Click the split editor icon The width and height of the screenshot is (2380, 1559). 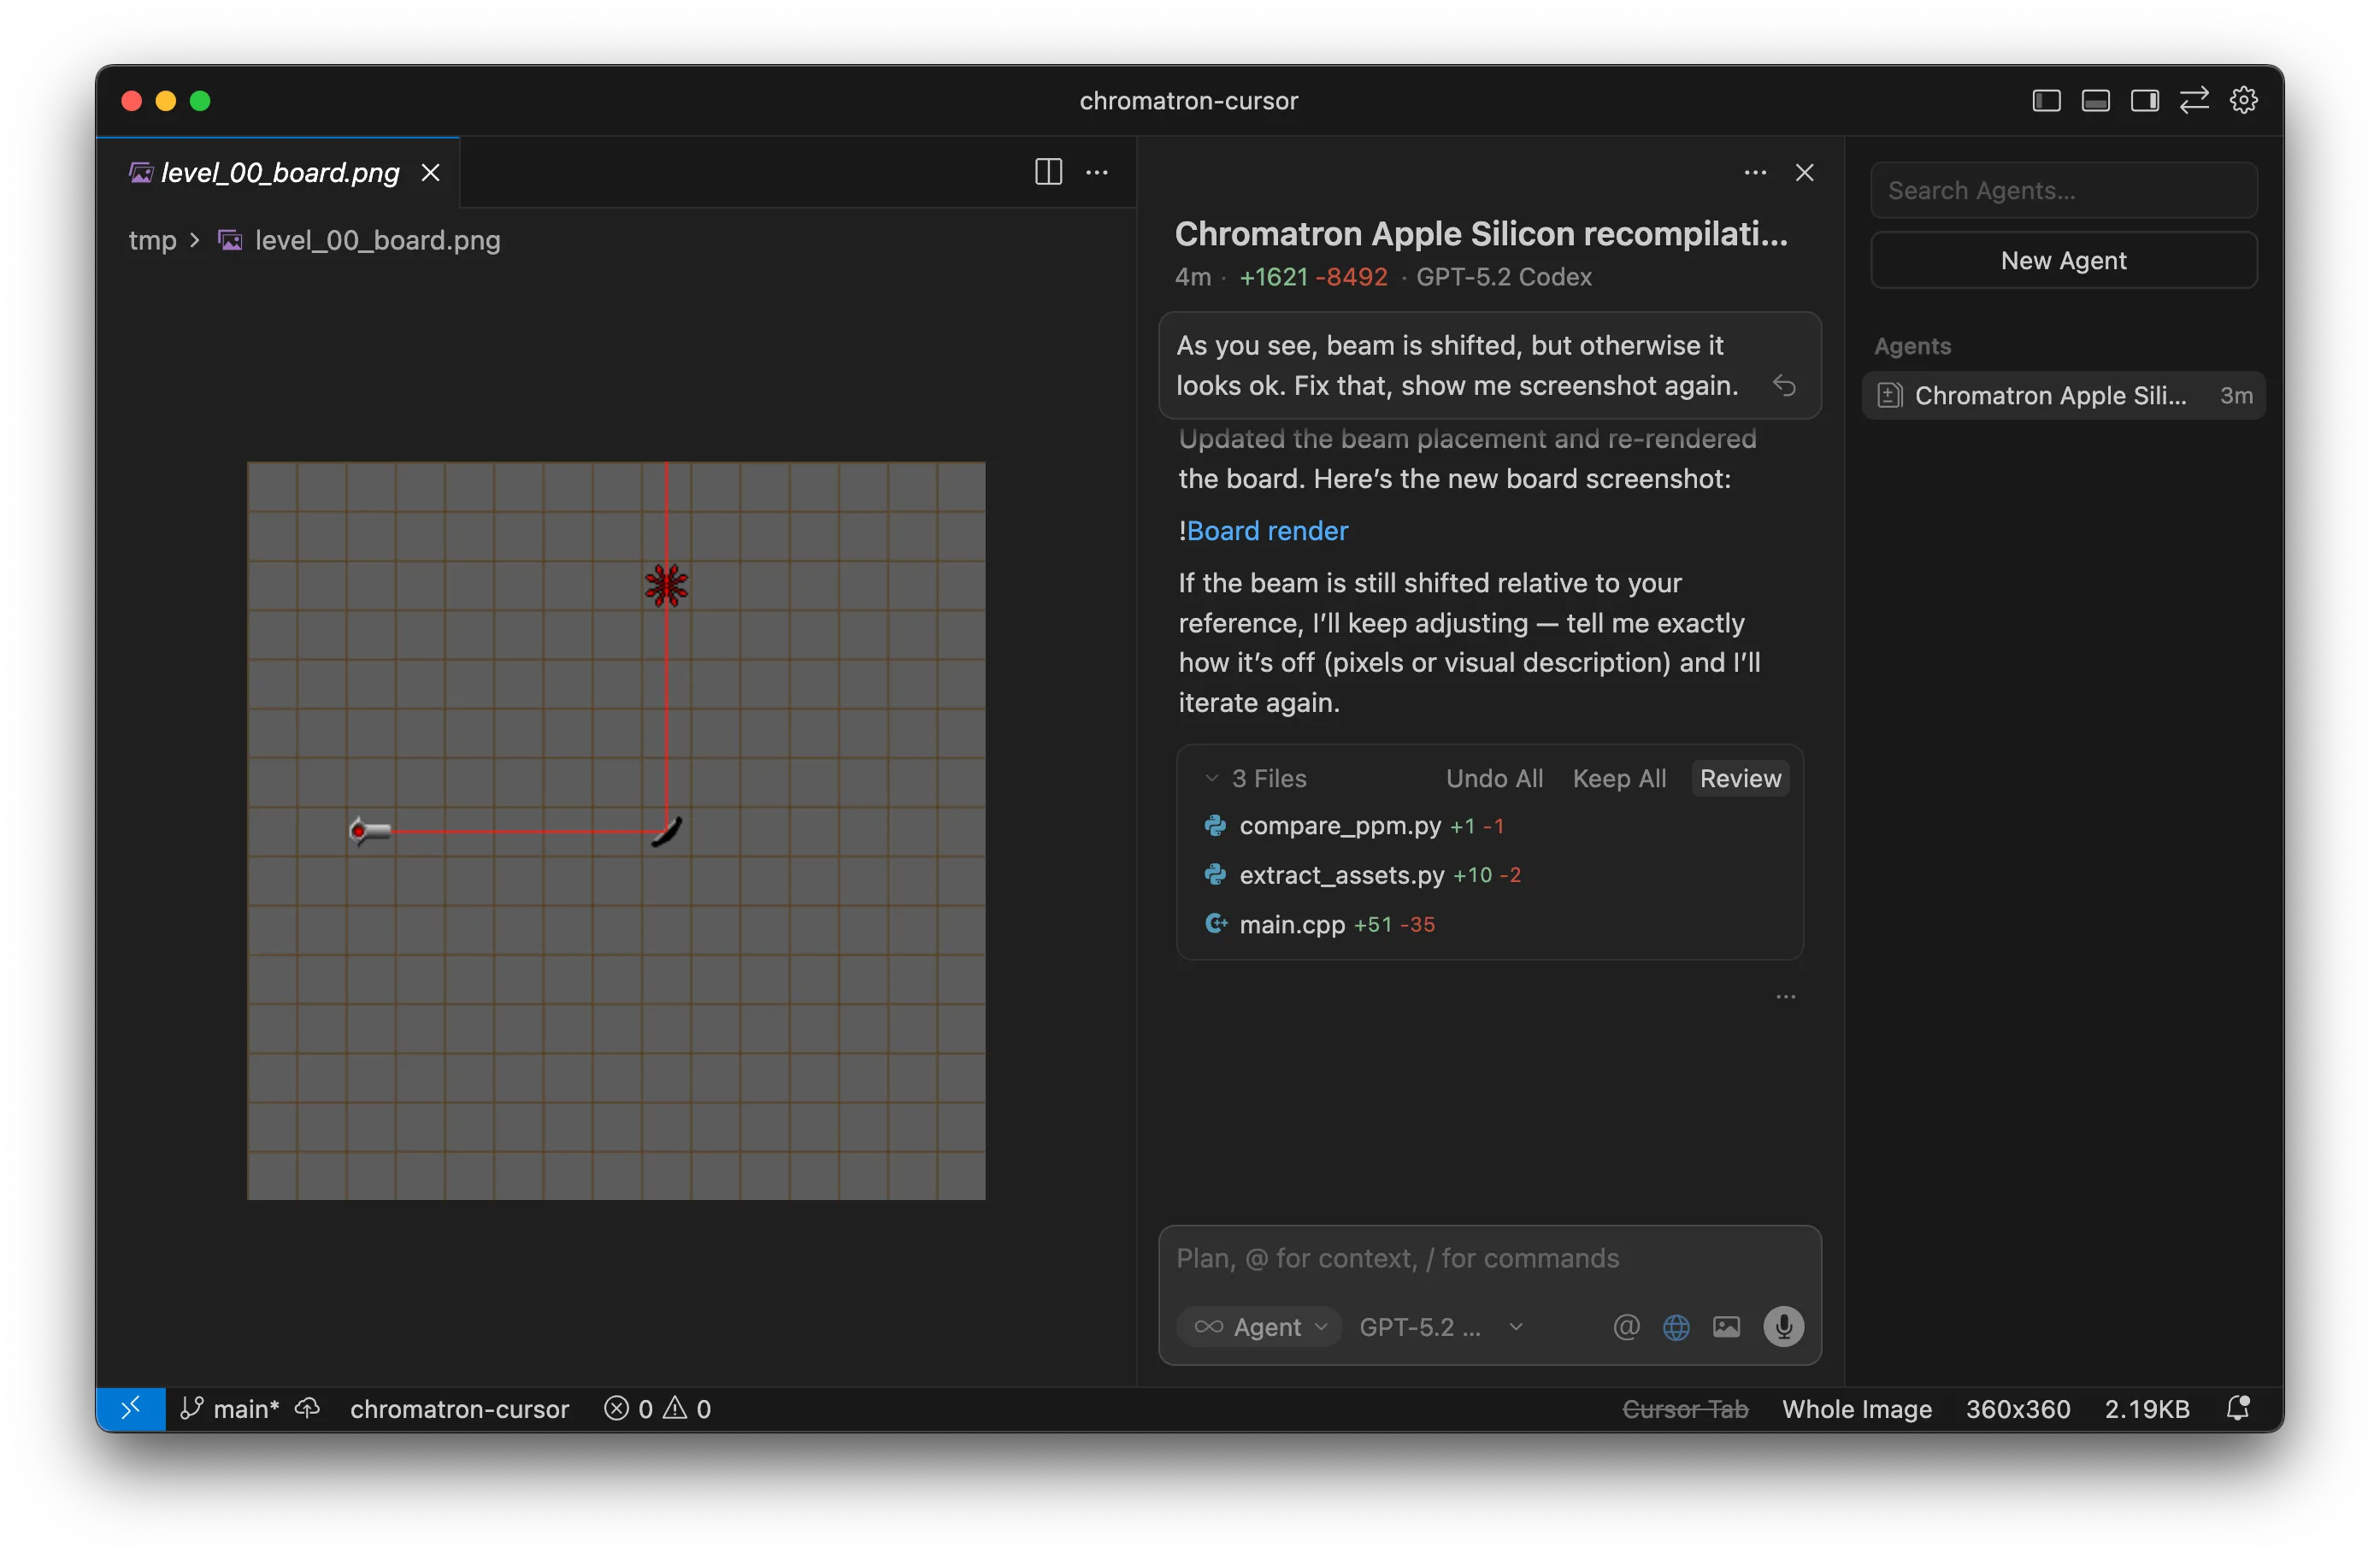coord(1048,172)
